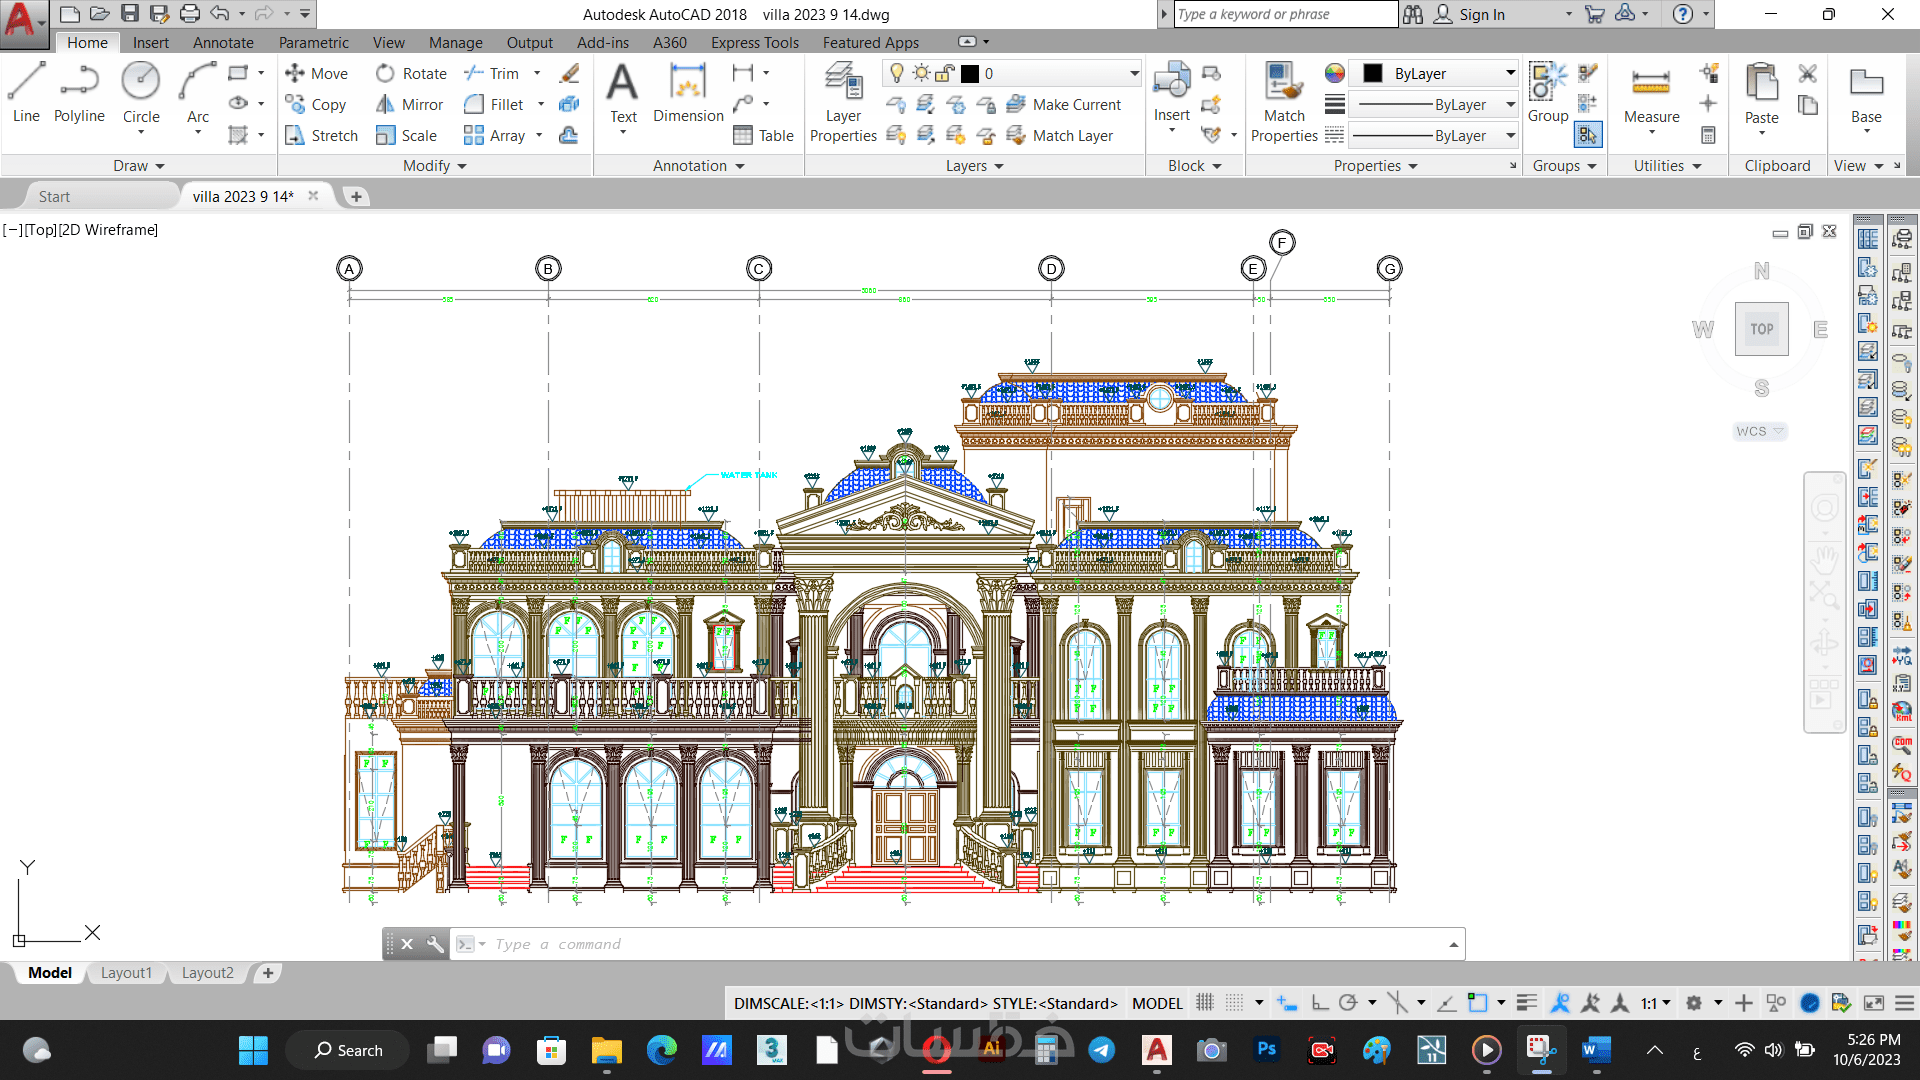Screen dimensions: 1920x1080
Task: Toggle lineweight display in status bar
Action: (x=1526, y=1003)
